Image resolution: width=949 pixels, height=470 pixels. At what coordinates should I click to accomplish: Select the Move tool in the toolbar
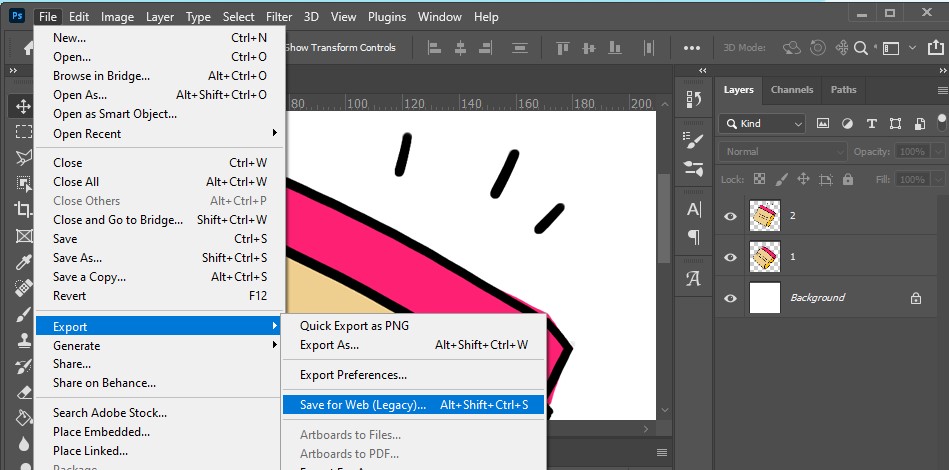tap(22, 107)
